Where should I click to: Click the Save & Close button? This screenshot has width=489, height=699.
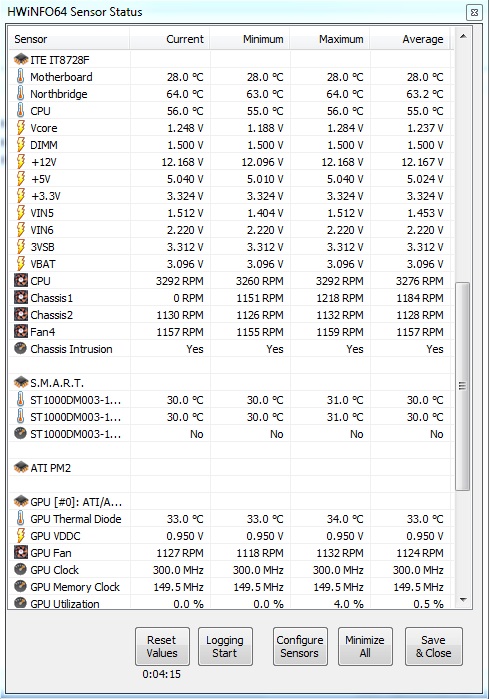[434, 646]
